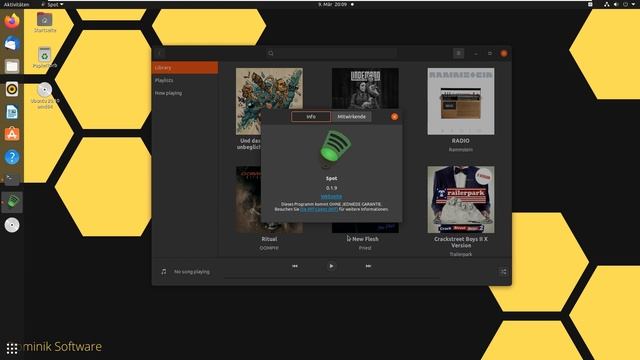Select the Spot version number 0.1.9
The width and height of the screenshot is (640, 360).
pyautogui.click(x=331, y=188)
